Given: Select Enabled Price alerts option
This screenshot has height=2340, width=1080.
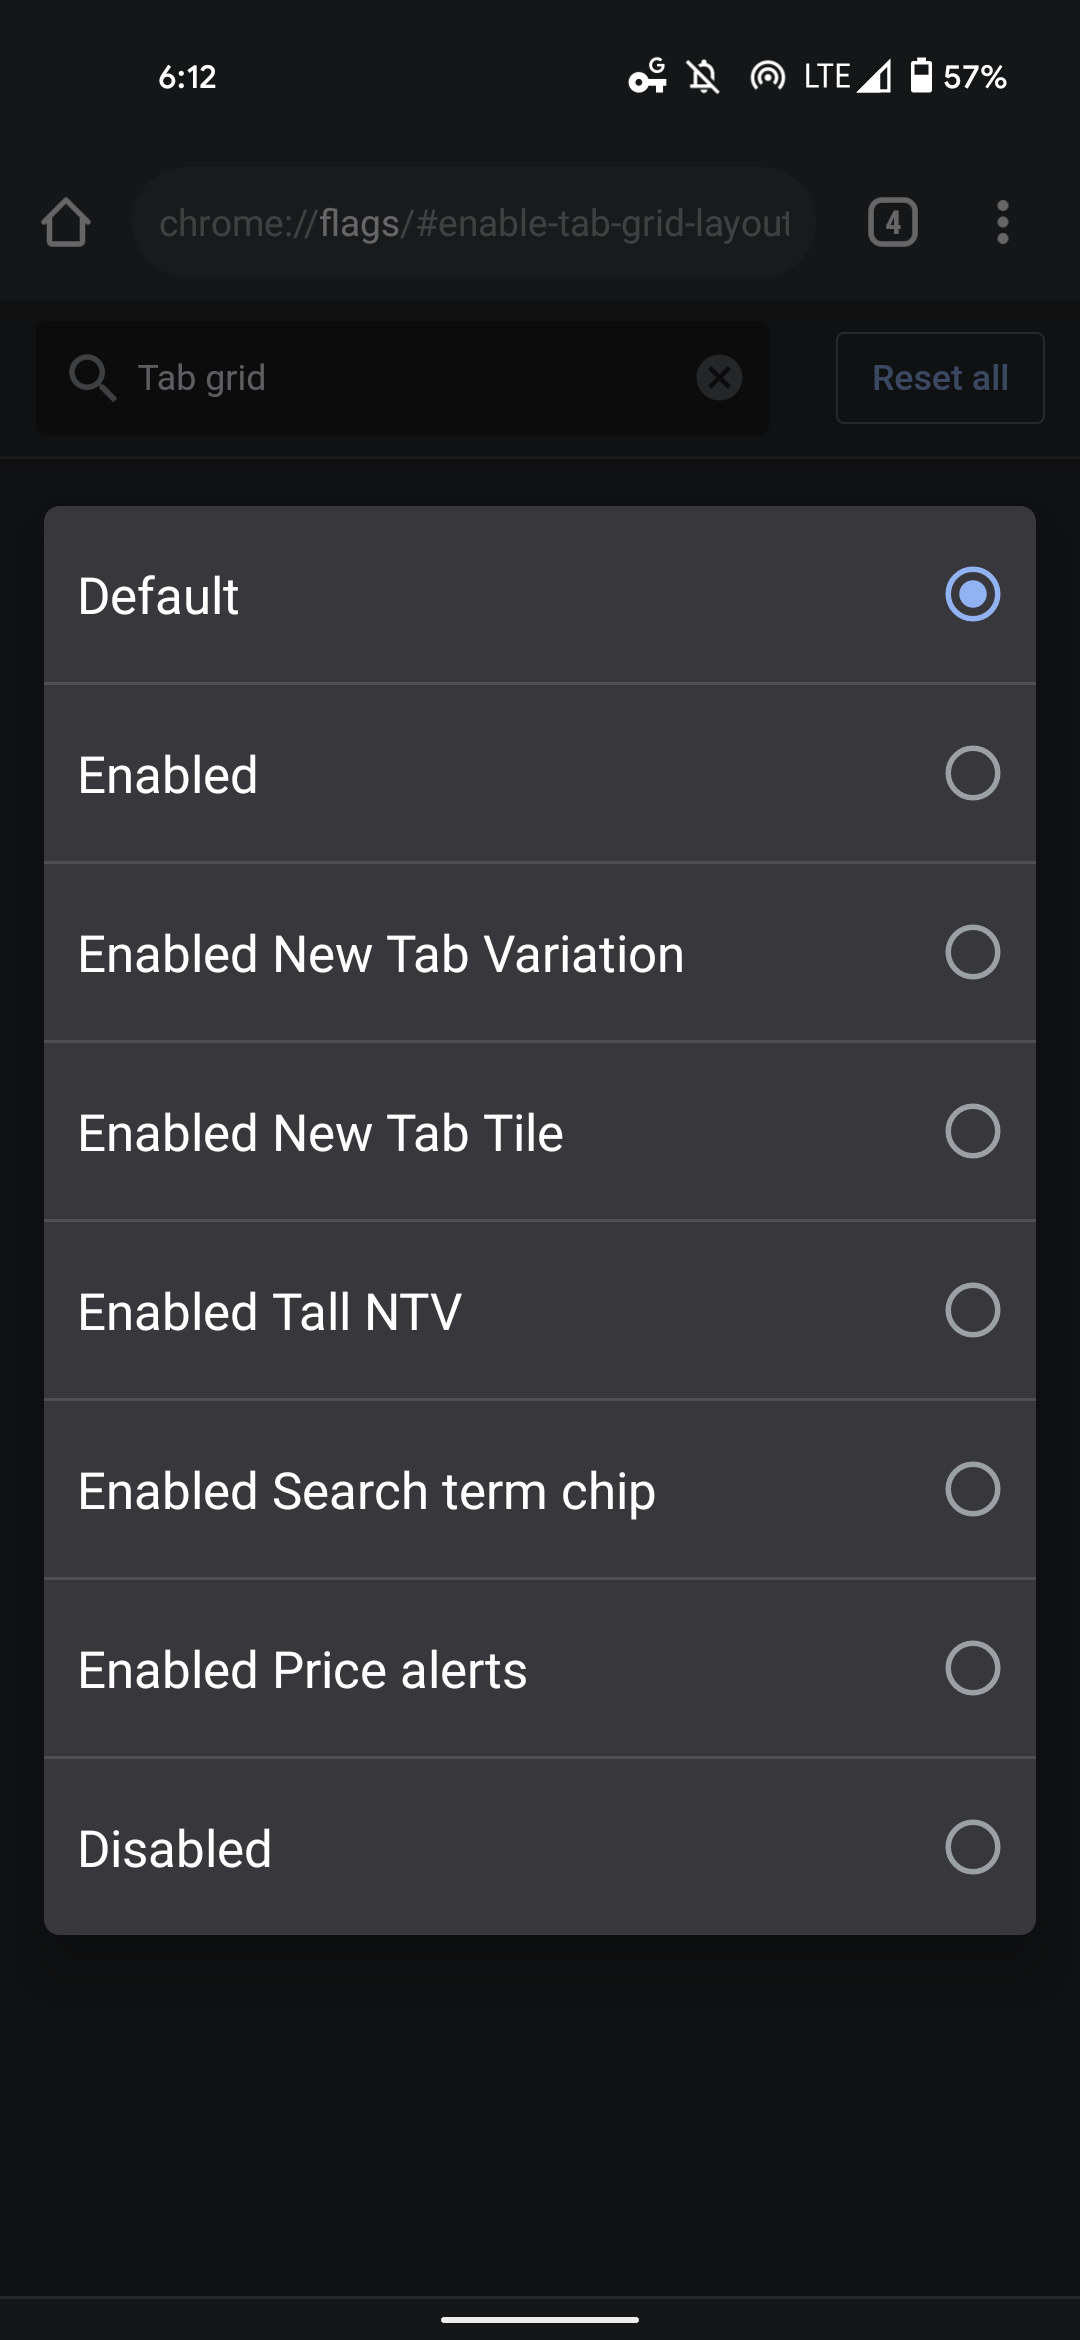Looking at the screenshot, I should coord(972,1669).
